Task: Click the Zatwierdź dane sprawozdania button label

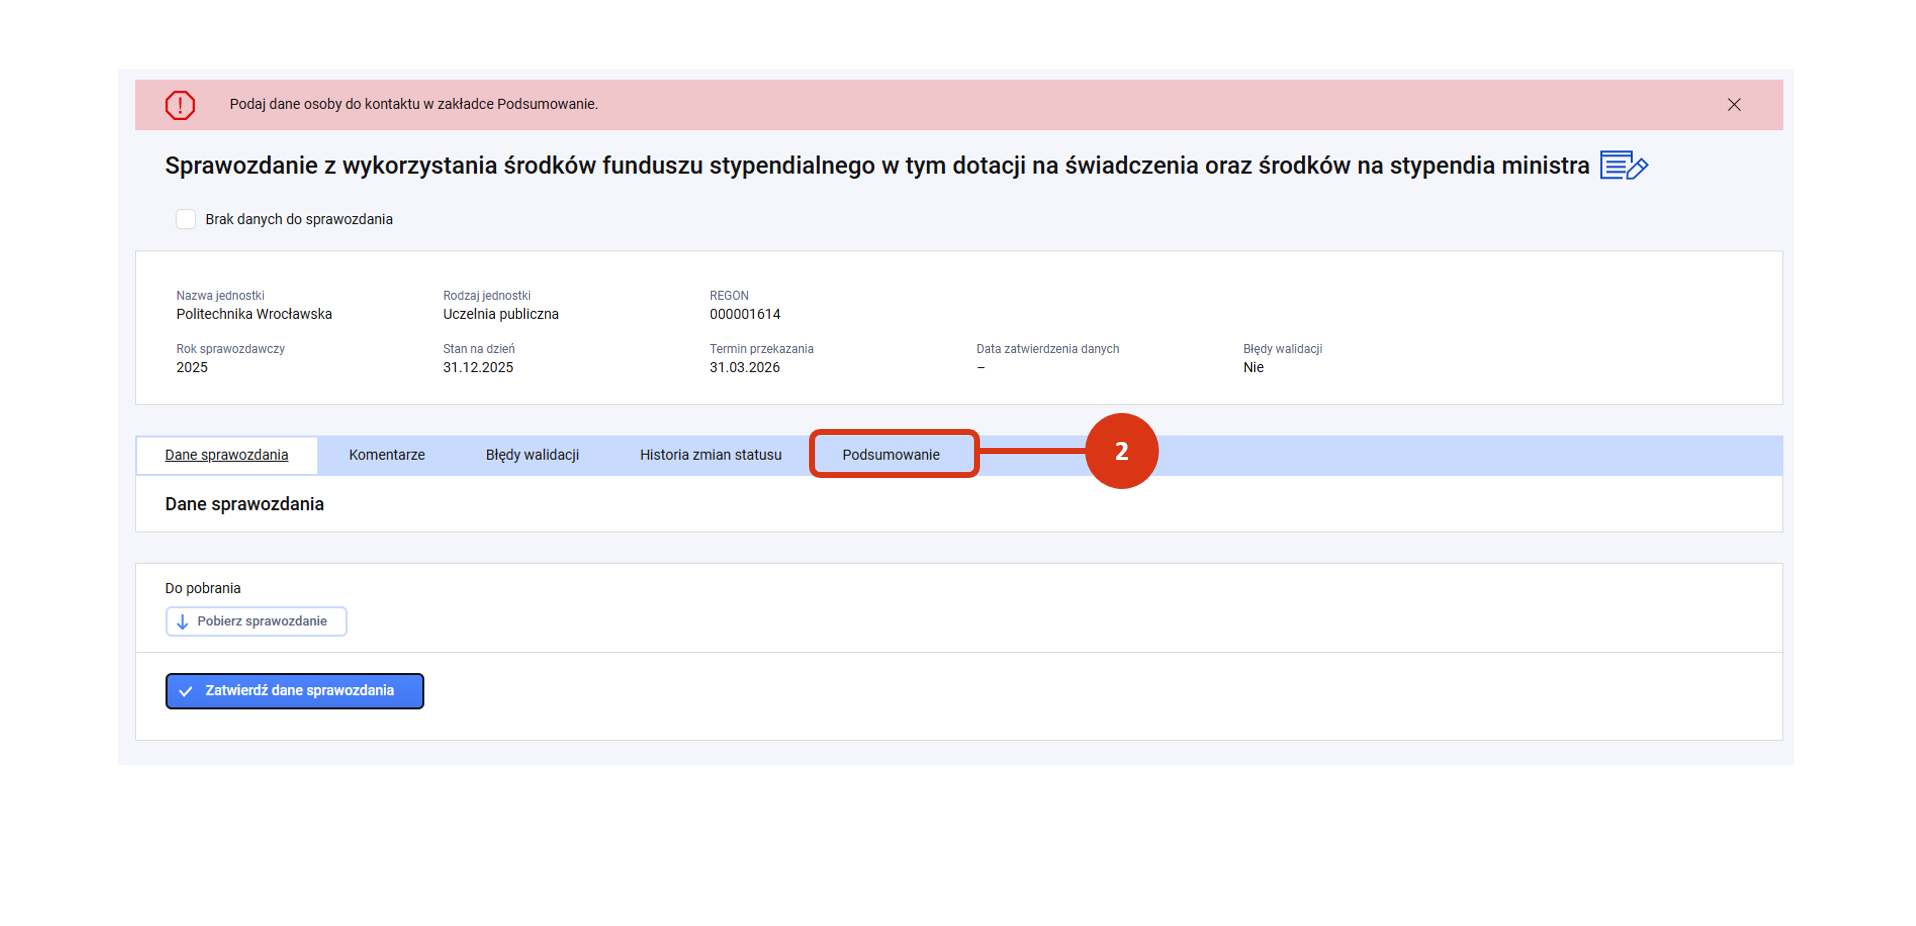Action: [299, 691]
